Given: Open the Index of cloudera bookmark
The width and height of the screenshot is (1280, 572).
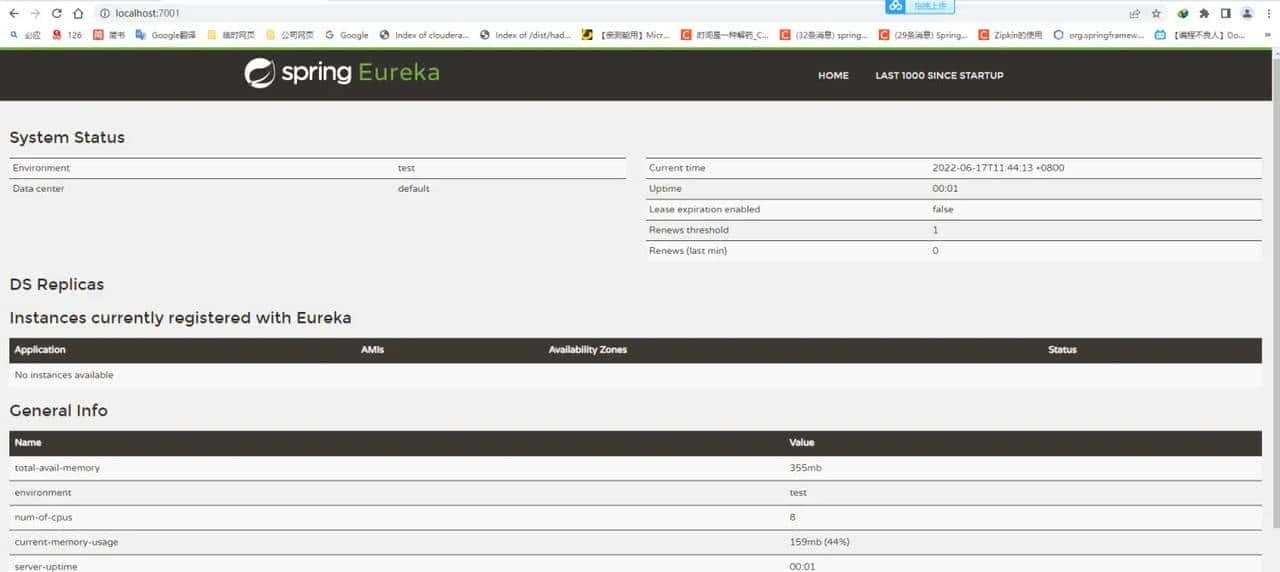Looking at the screenshot, I should pyautogui.click(x=424, y=35).
